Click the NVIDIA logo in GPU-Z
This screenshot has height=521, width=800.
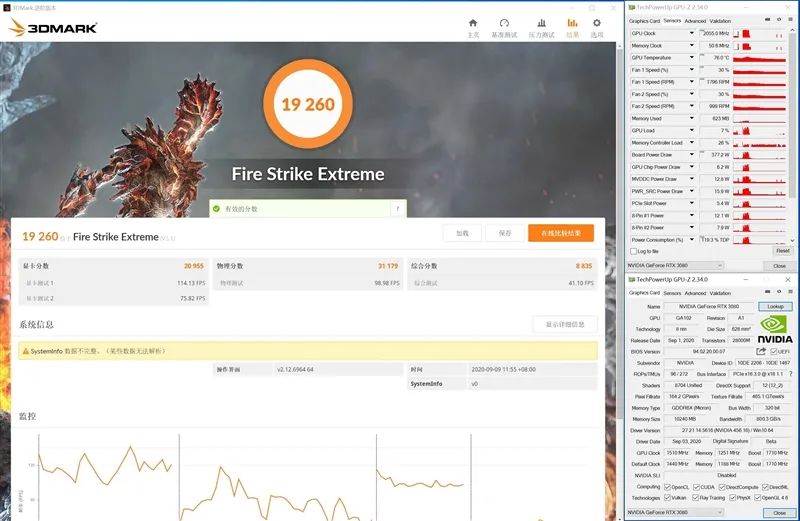click(774, 329)
